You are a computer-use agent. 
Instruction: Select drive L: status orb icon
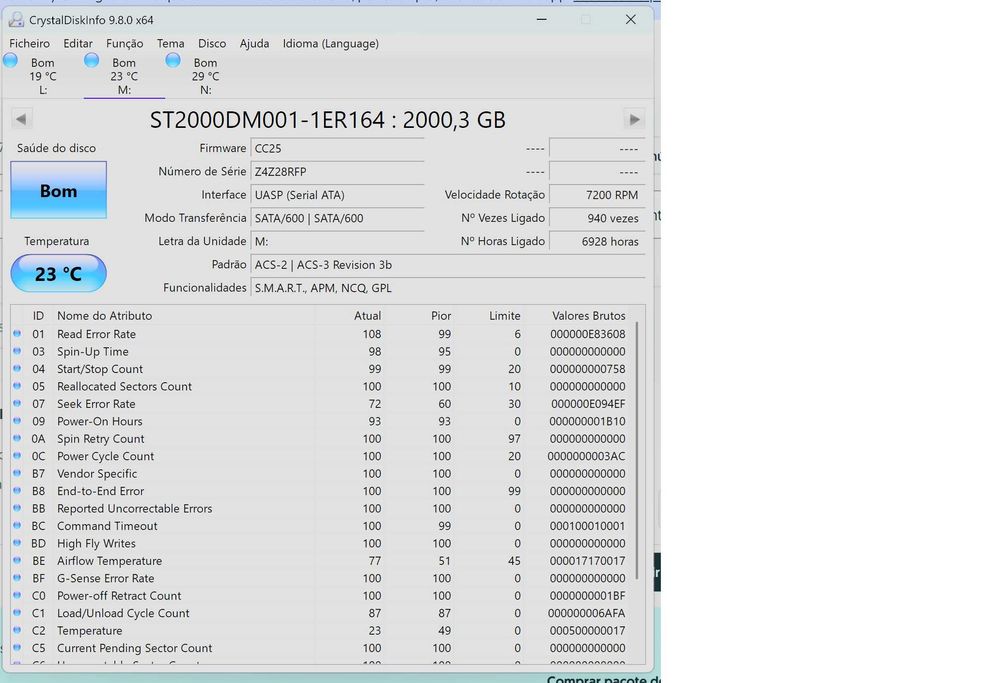click(10, 61)
